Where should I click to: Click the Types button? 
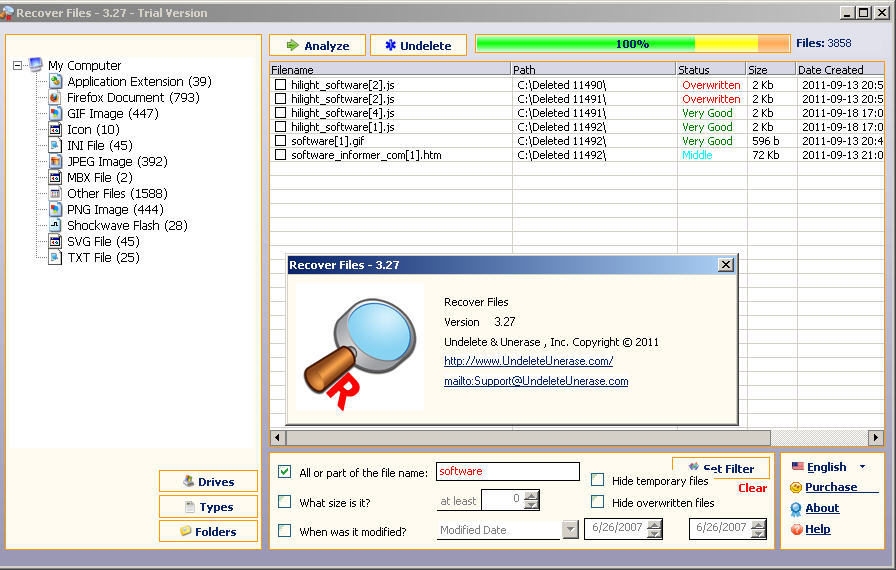(209, 507)
